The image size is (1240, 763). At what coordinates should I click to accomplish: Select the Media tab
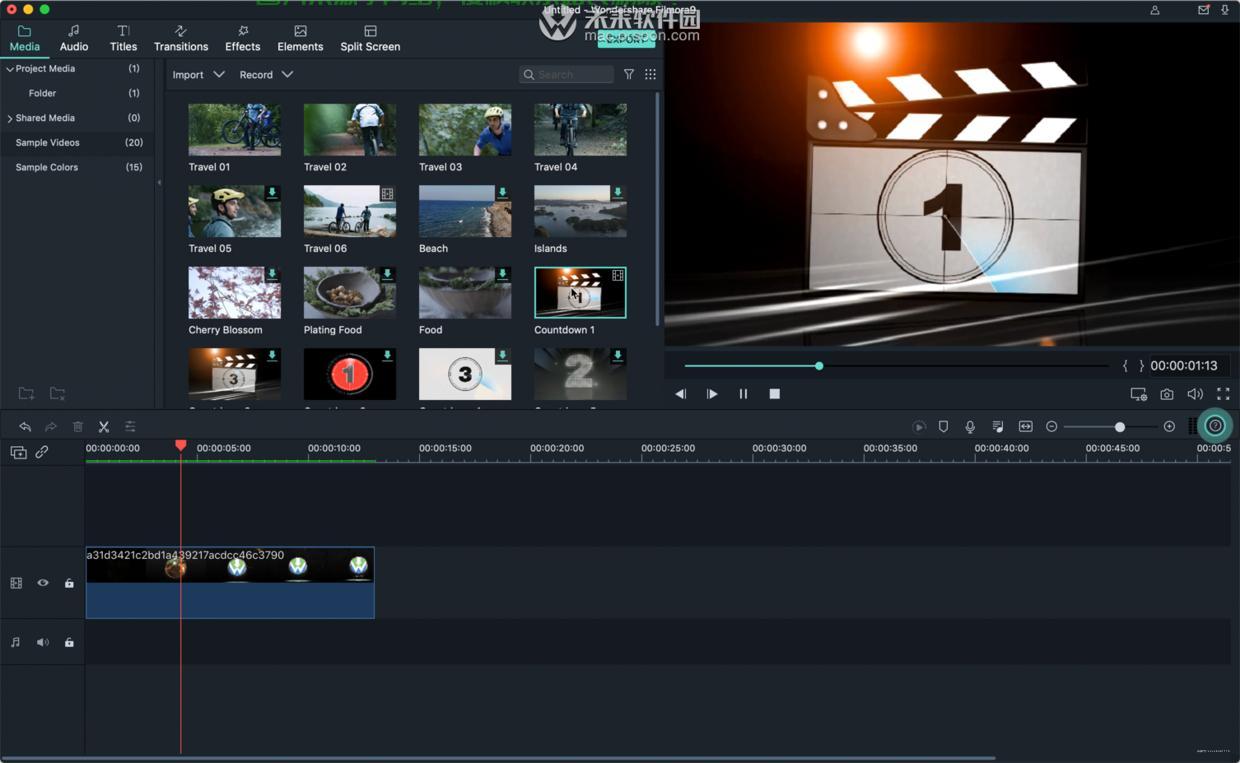[x=24, y=38]
